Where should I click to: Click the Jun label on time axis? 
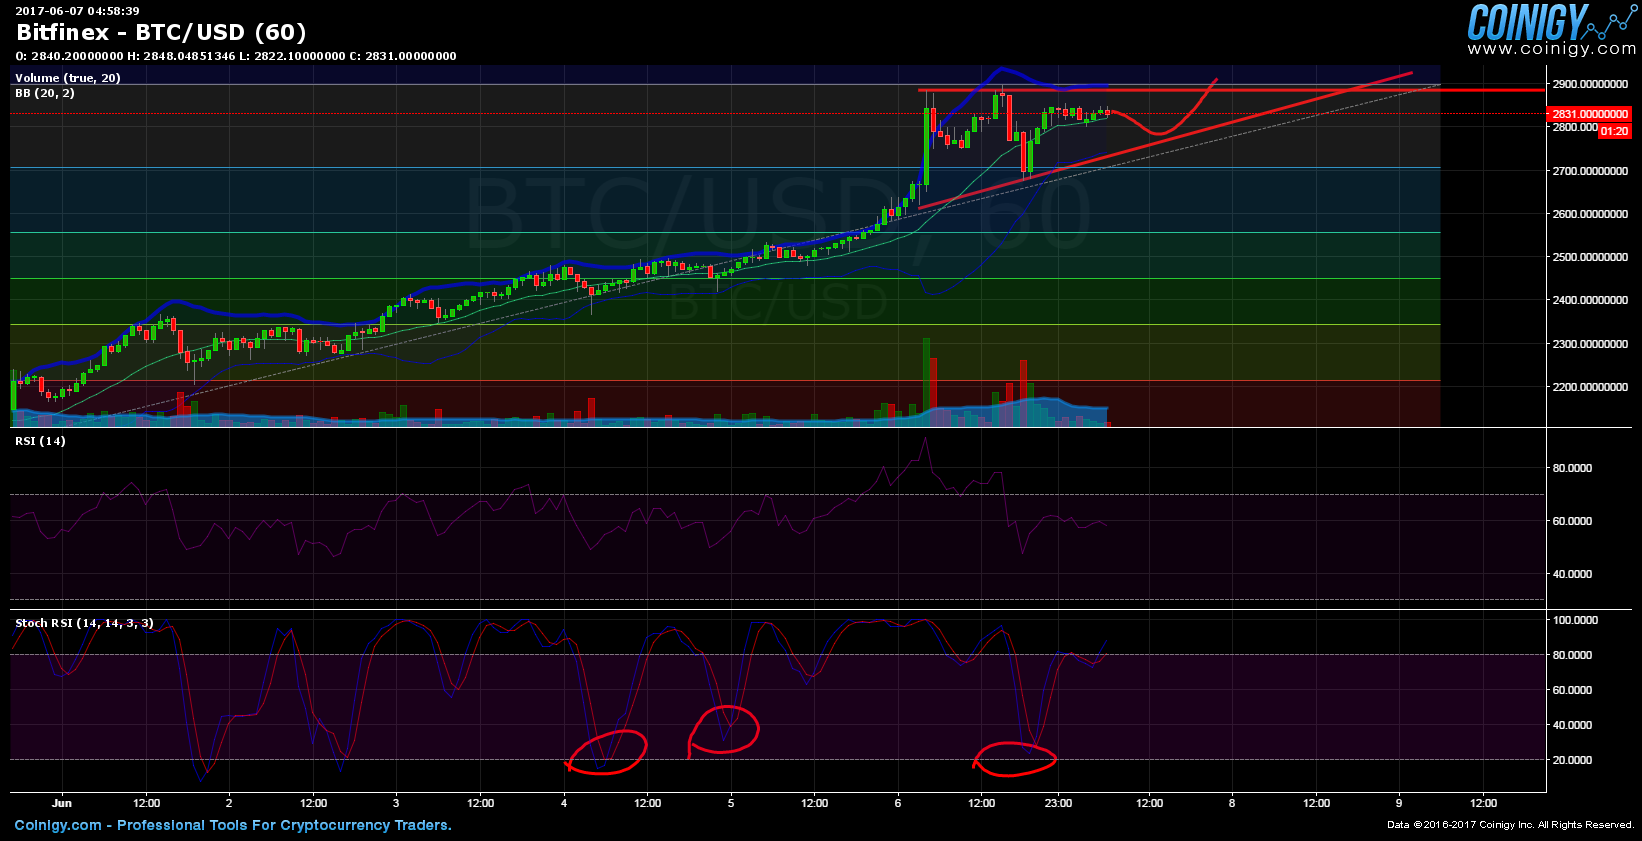[62, 803]
